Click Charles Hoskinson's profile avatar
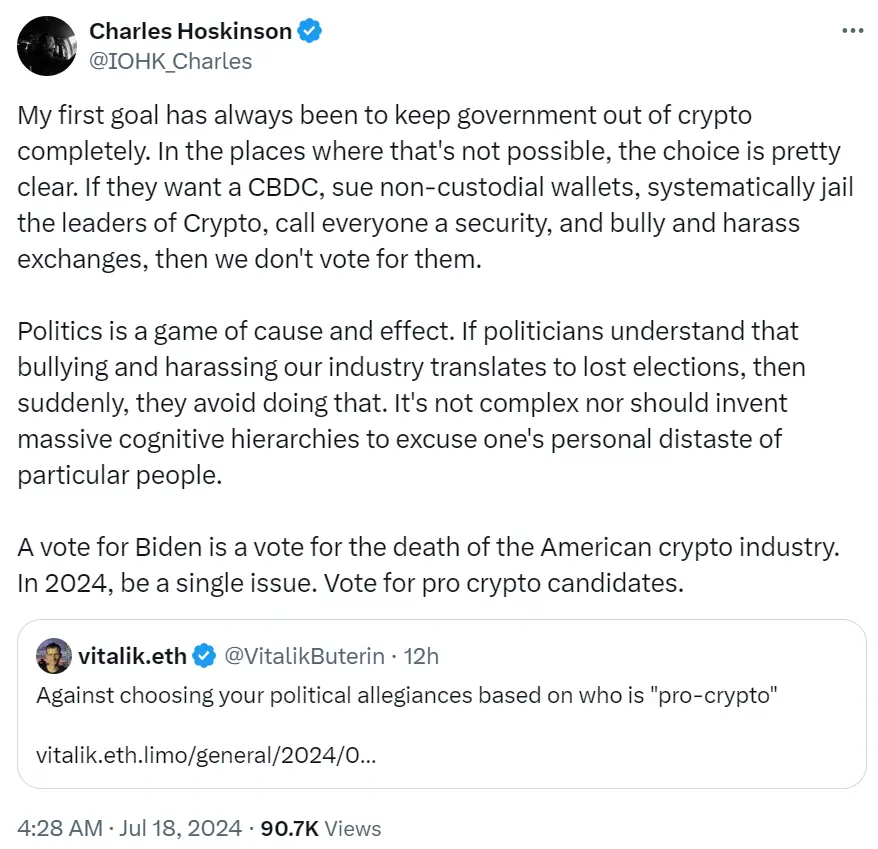The image size is (878, 849). 46,46
